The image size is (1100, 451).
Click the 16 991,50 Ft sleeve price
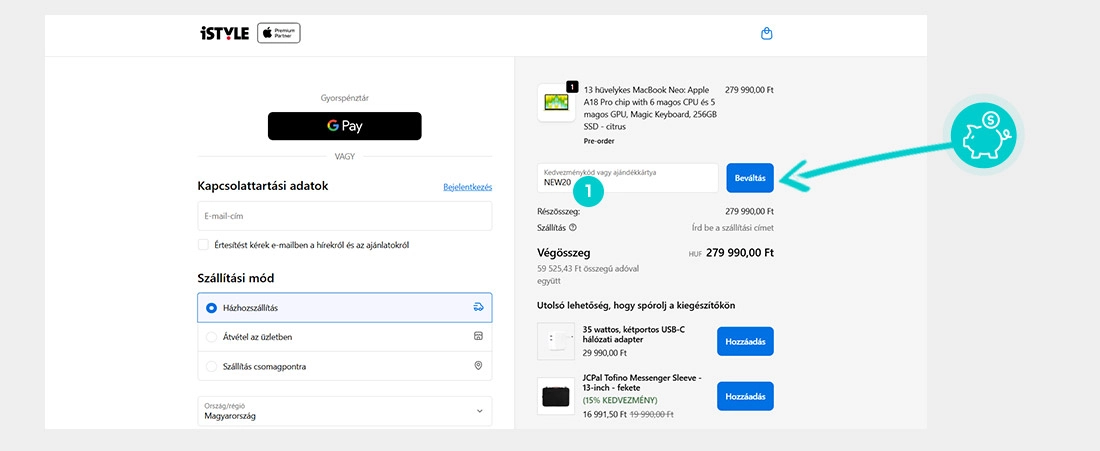point(605,415)
